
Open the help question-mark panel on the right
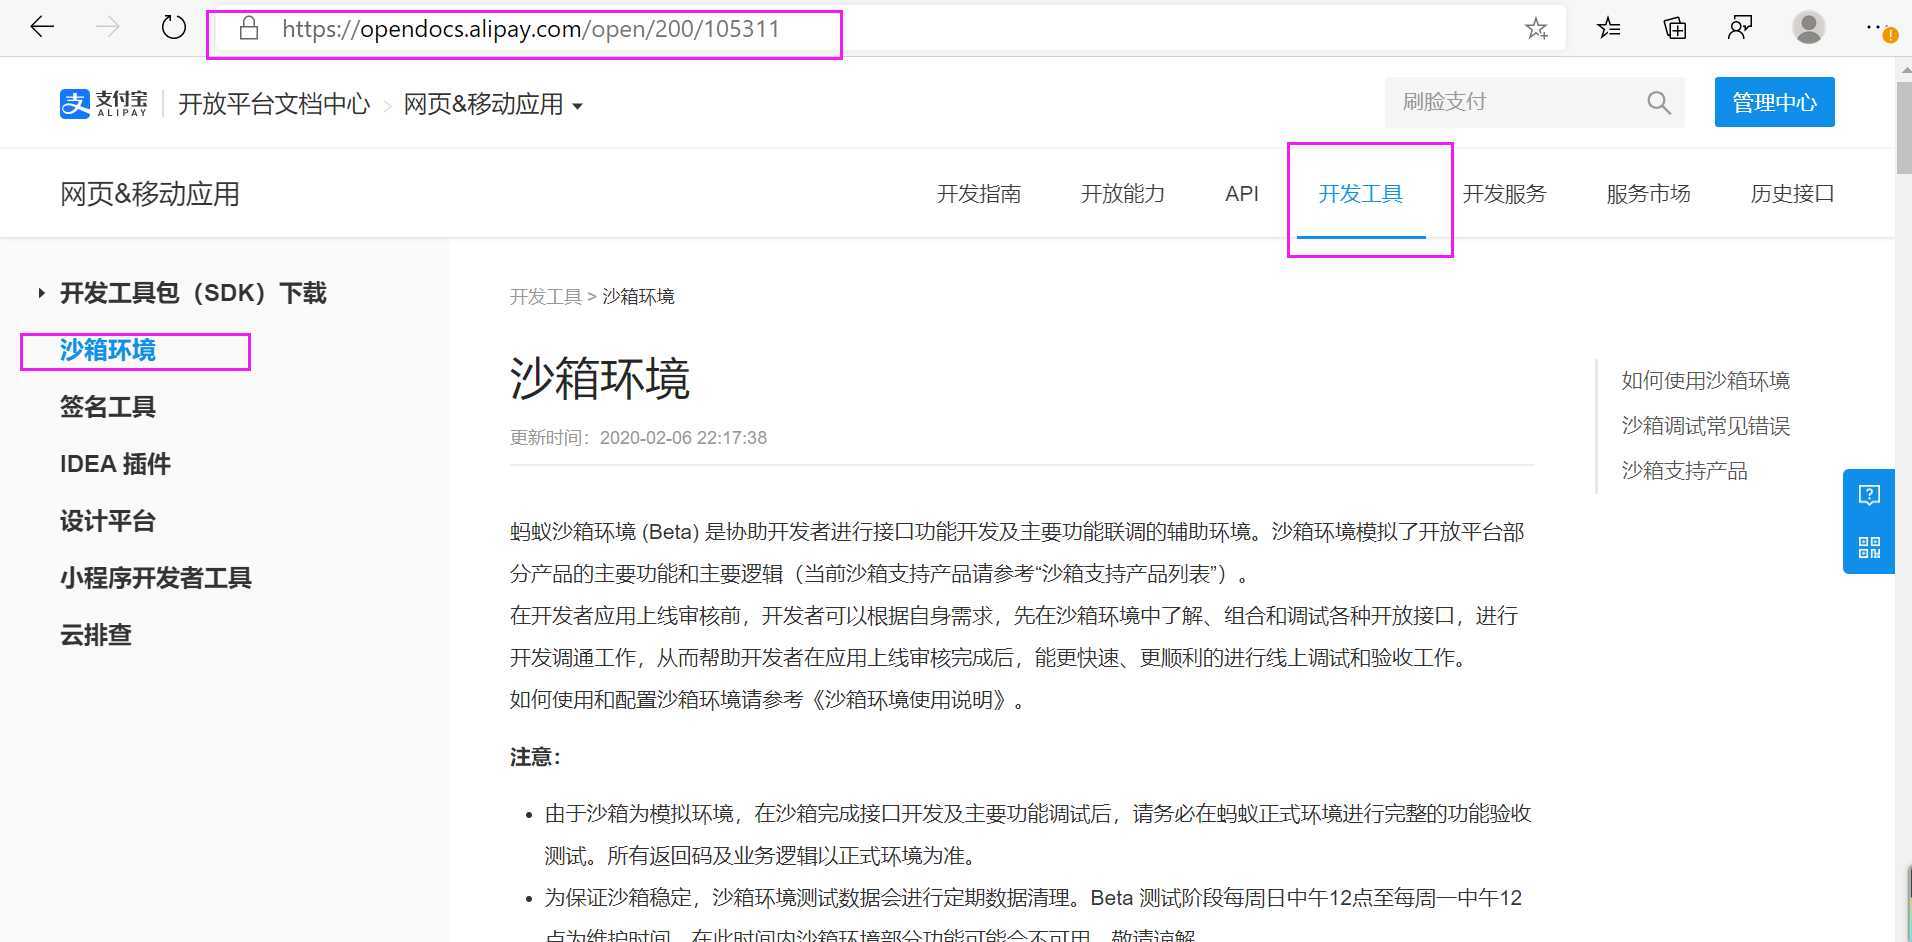coord(1869,494)
